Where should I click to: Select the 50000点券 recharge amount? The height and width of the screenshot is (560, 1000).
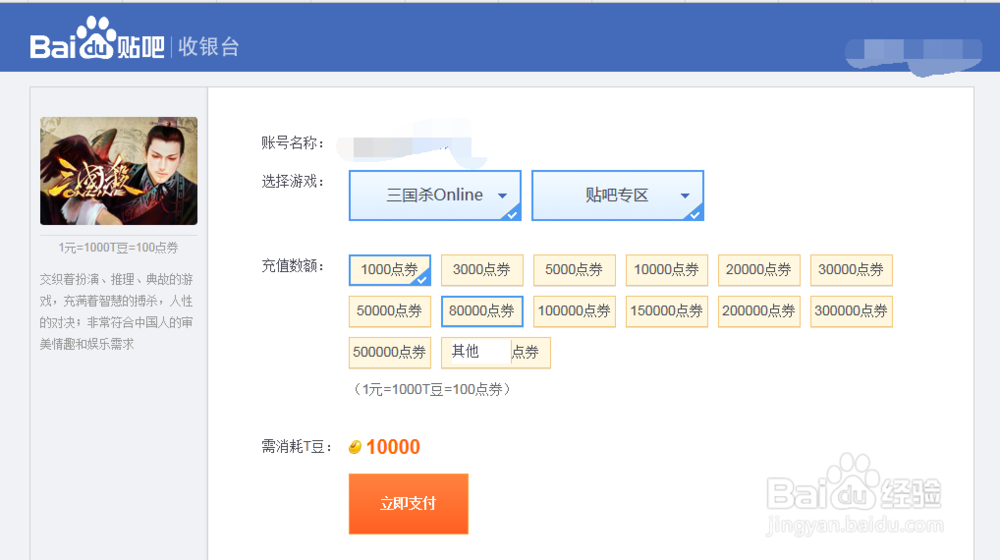point(390,311)
